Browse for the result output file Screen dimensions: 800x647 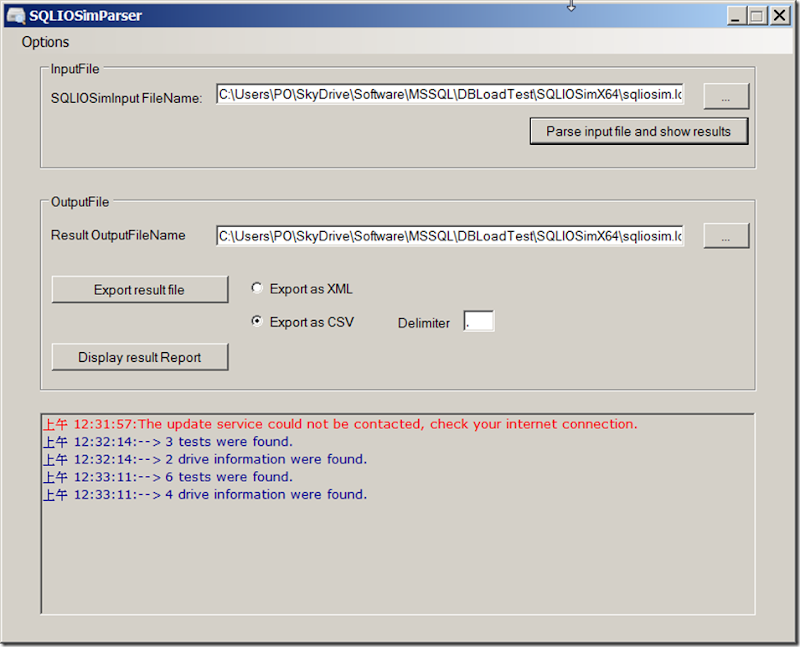[726, 236]
